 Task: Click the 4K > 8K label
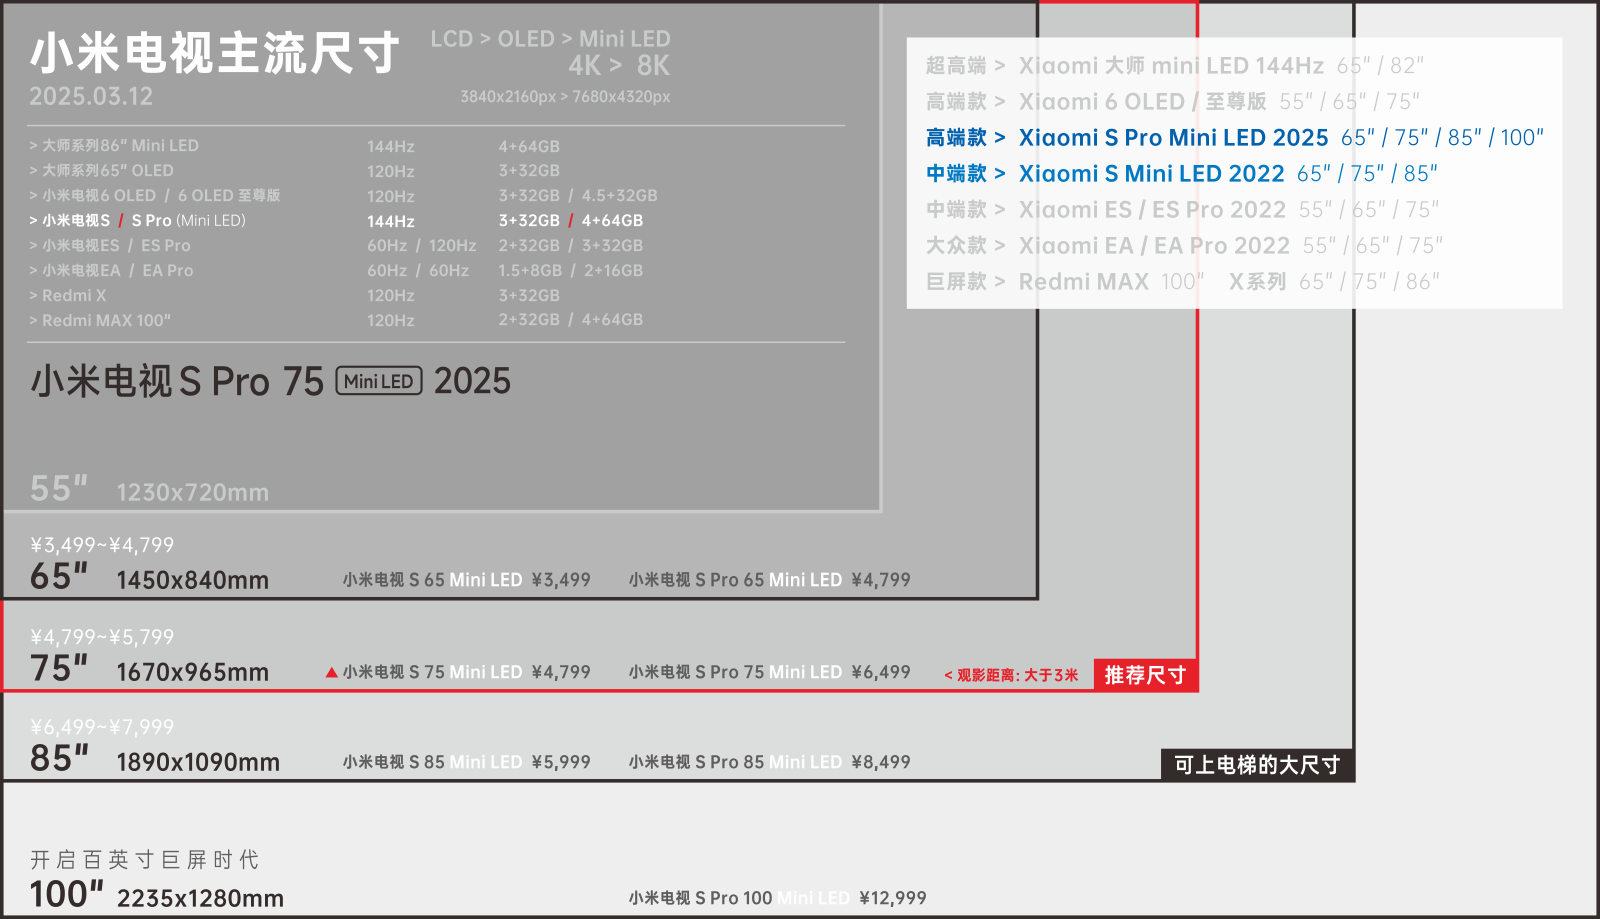click(x=619, y=66)
